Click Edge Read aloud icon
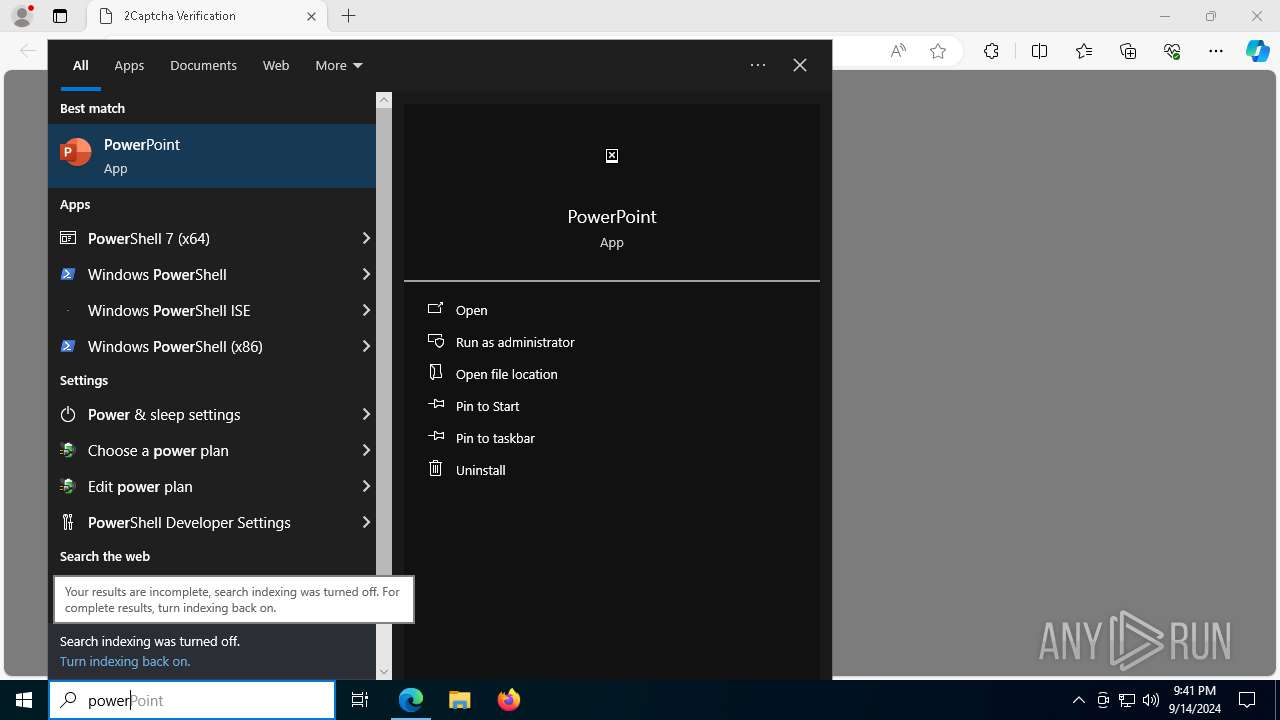1280x720 pixels. (898, 51)
